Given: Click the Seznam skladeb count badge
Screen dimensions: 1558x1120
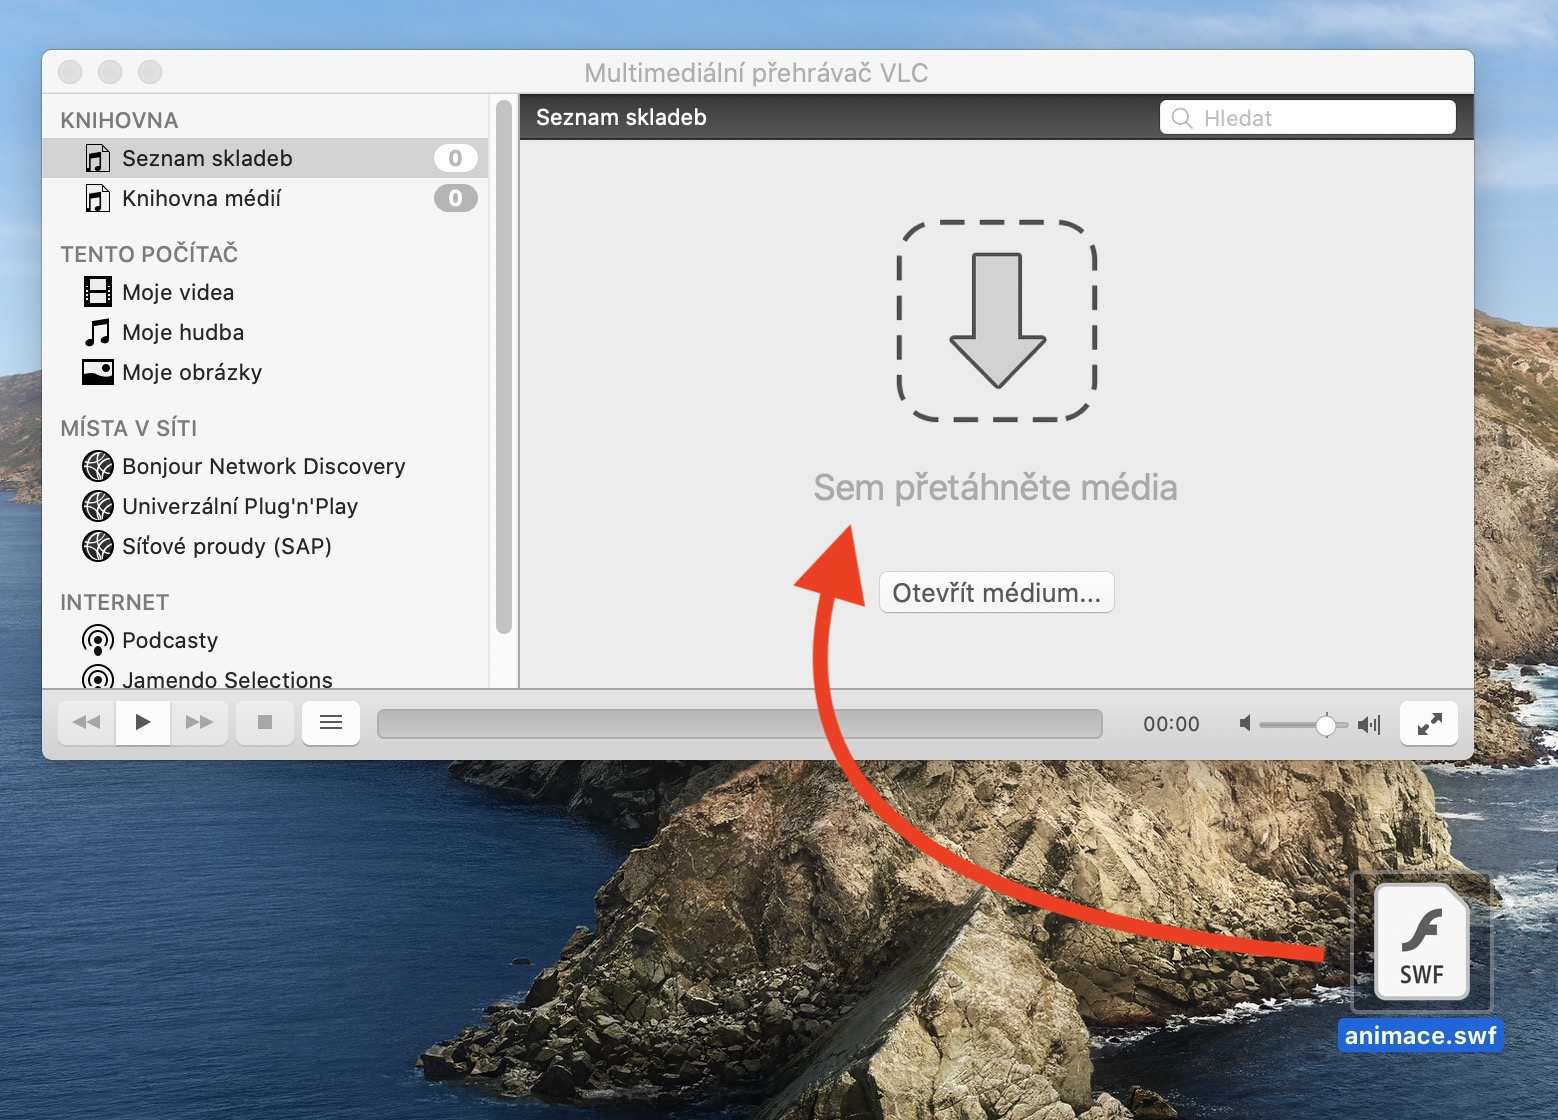Looking at the screenshot, I should 455,158.
